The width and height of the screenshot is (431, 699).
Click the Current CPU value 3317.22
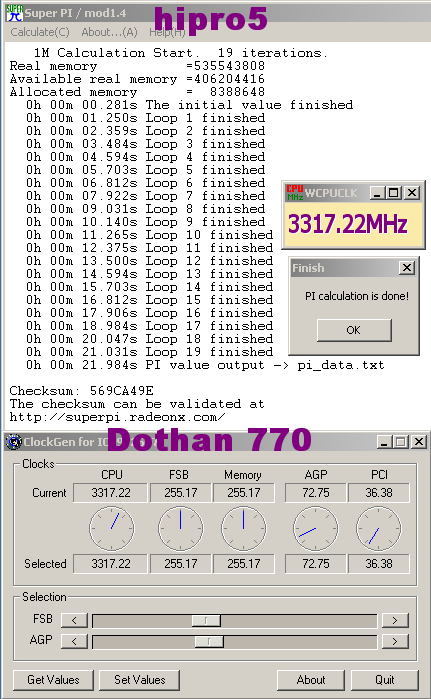tap(111, 493)
